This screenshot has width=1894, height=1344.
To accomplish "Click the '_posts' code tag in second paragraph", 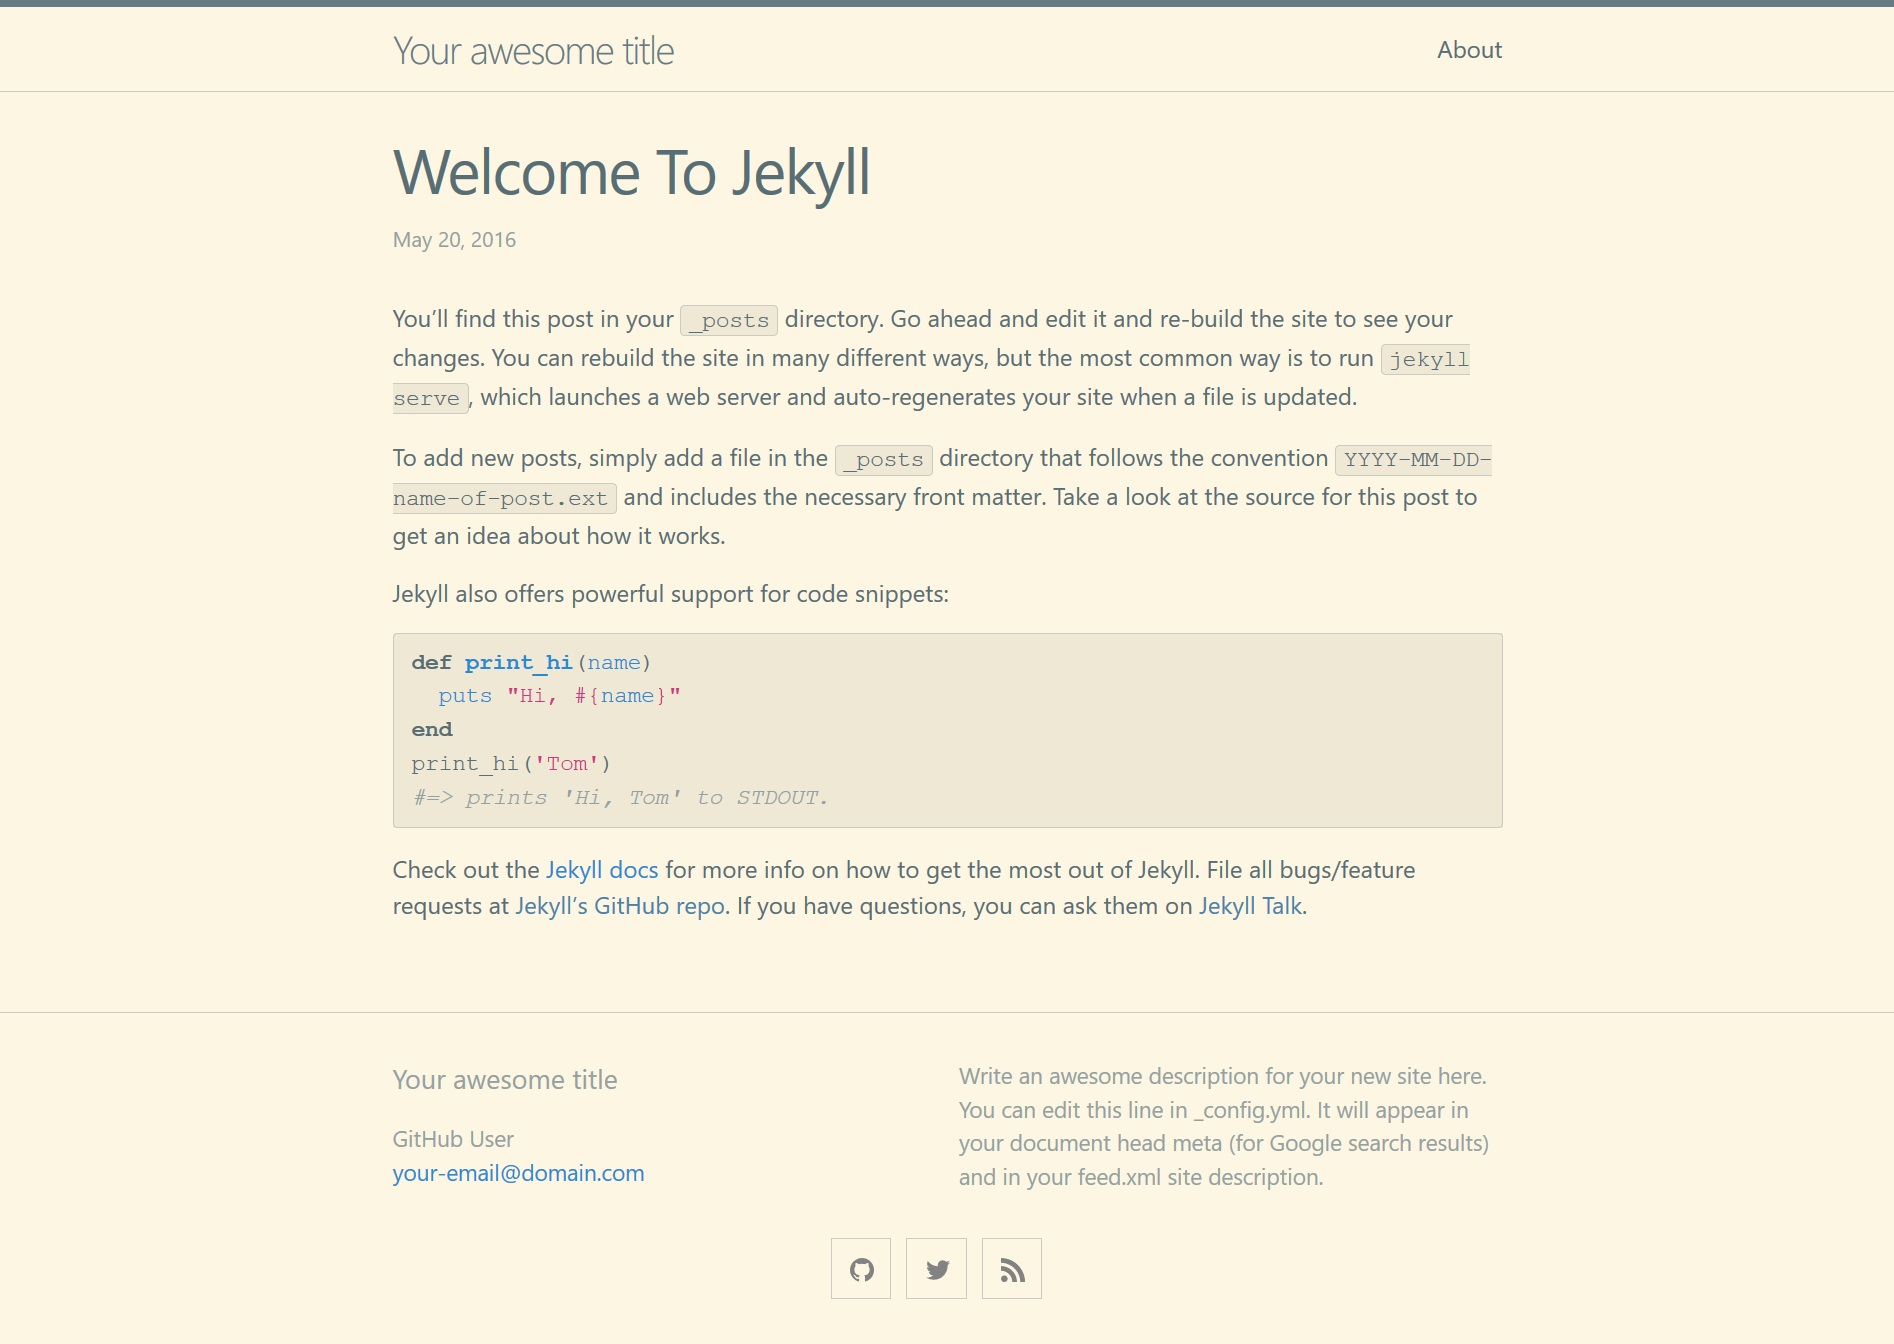I will coord(884,460).
